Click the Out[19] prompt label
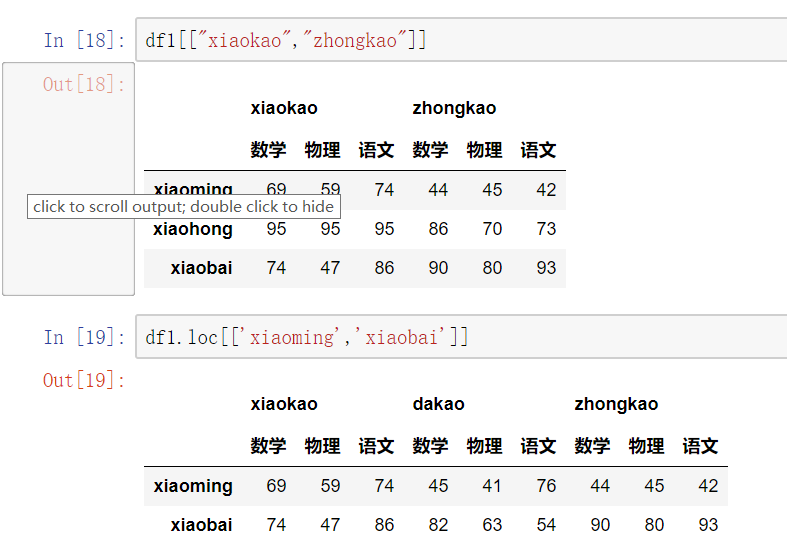Screen dimensions: 787x557 point(84,380)
